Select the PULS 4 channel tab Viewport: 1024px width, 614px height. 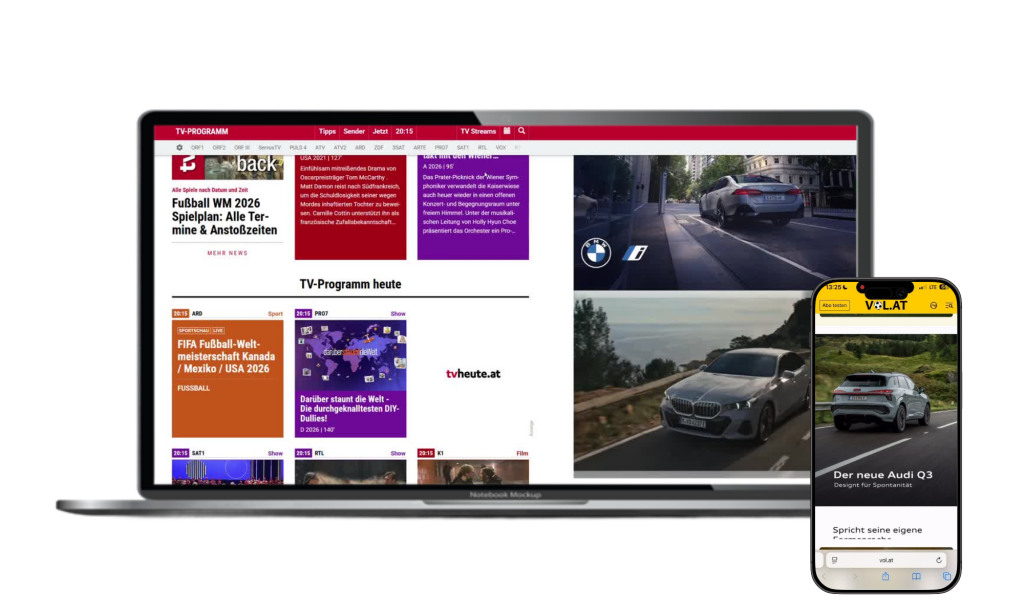298,148
